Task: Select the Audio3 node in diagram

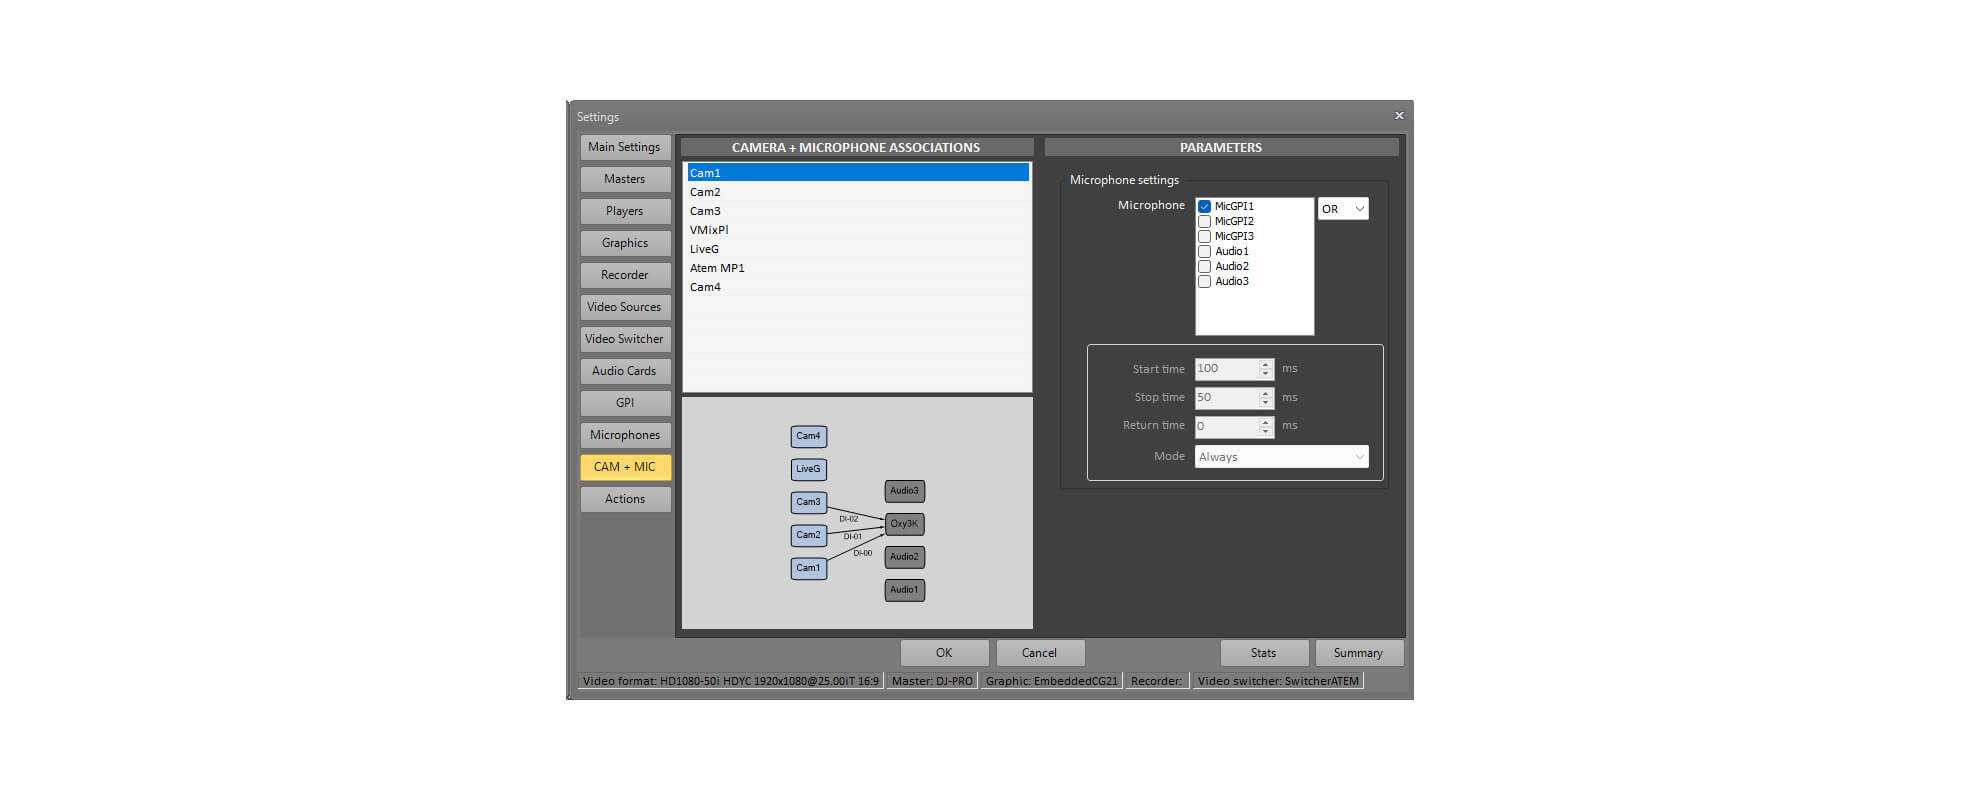Action: [904, 491]
